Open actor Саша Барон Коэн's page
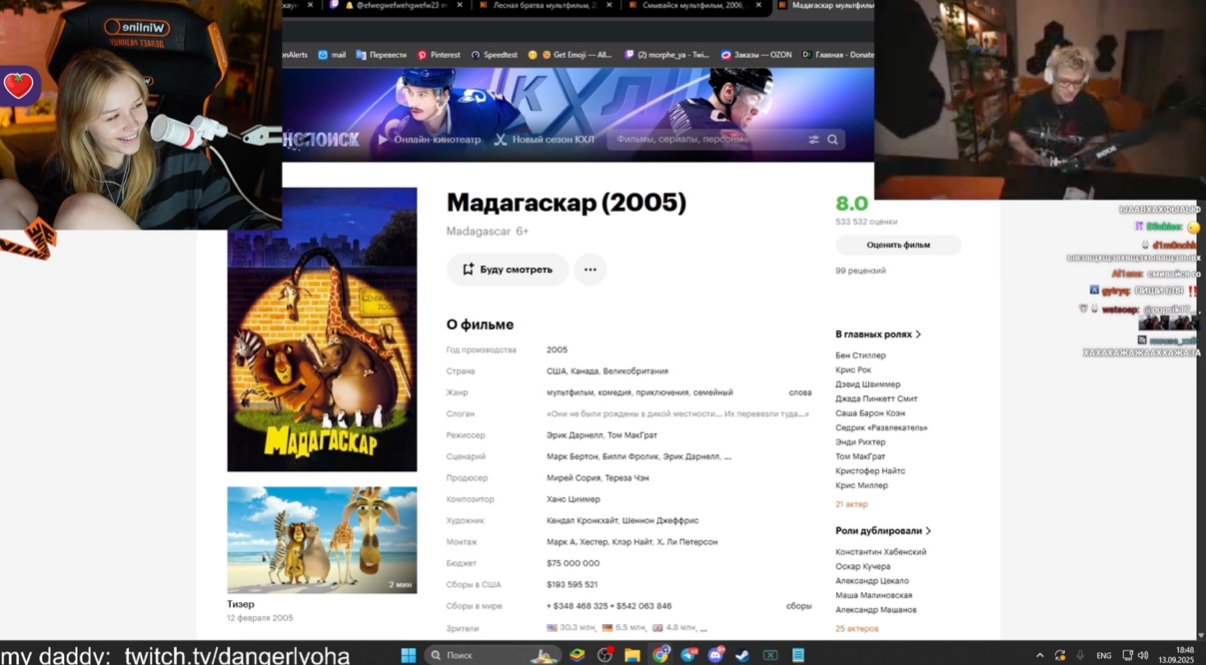 point(870,413)
